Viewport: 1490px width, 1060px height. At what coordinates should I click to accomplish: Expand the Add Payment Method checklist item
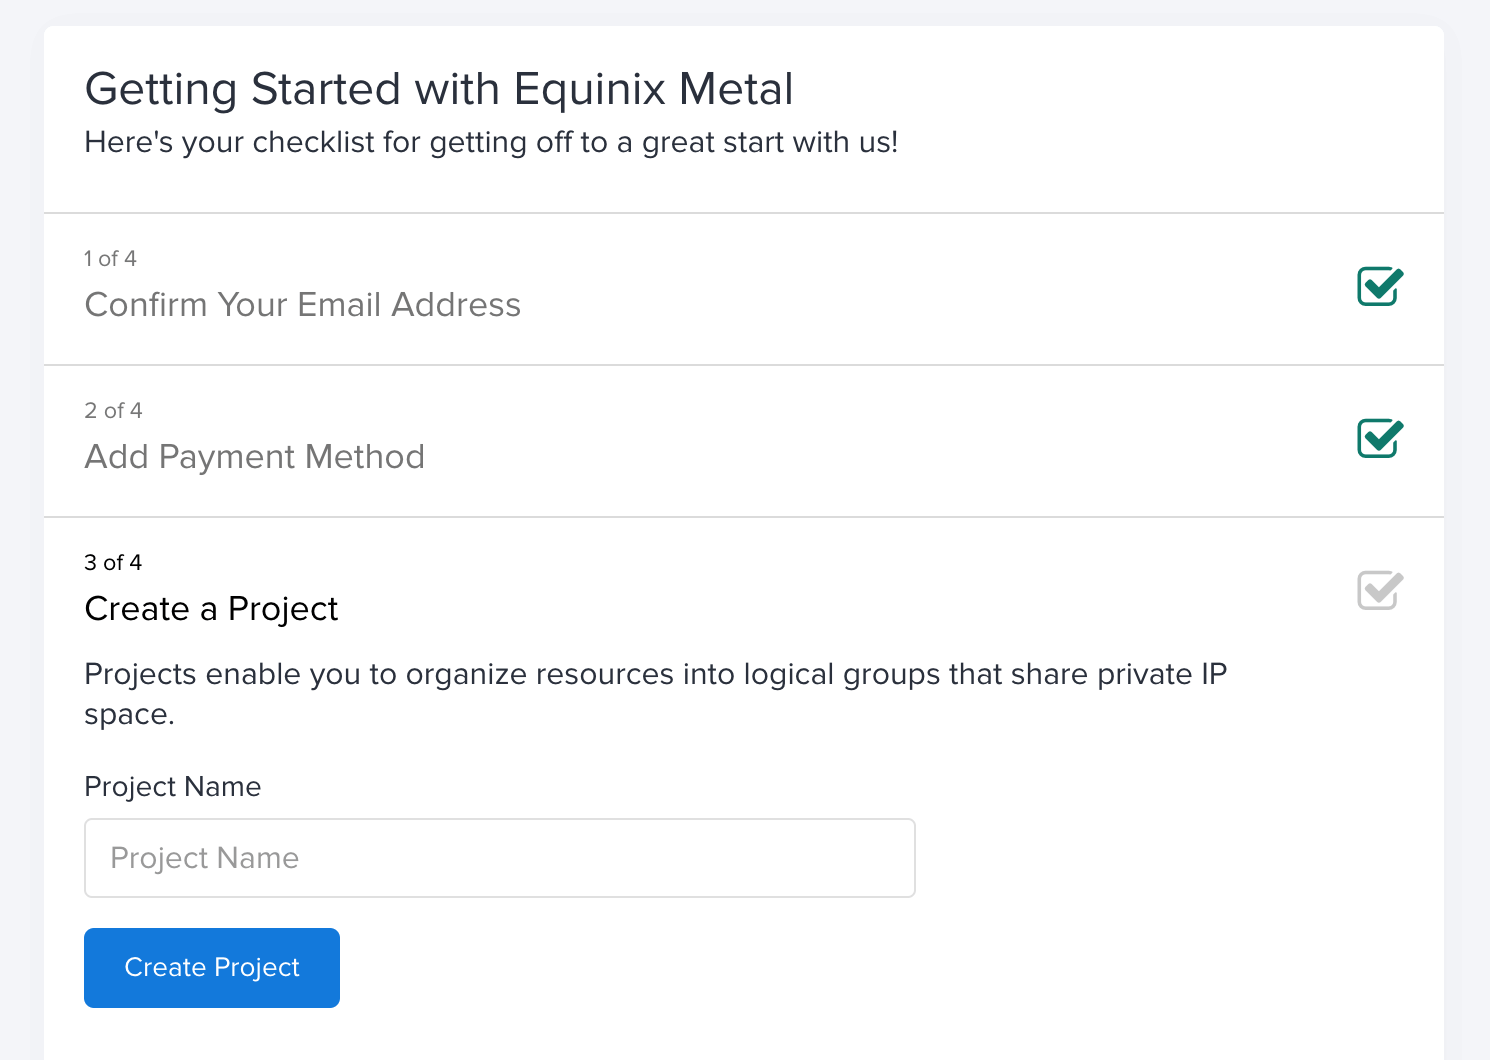[x=255, y=456]
